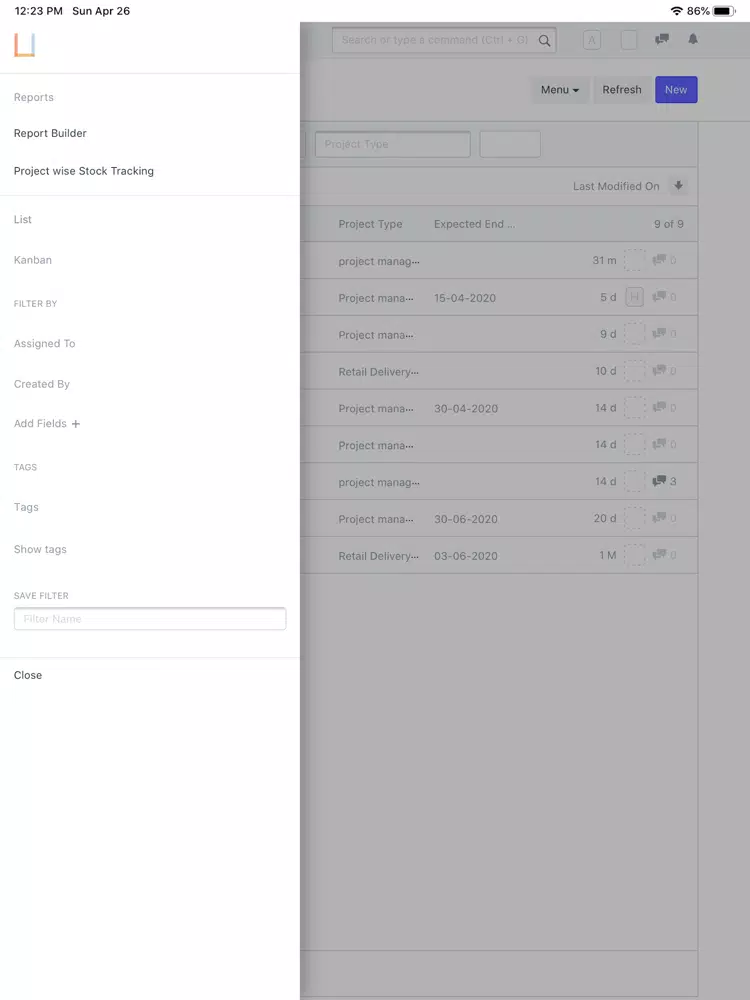Image resolution: width=750 pixels, height=1000 pixels.
Task: Expand the Menu dropdown
Action: coord(560,90)
